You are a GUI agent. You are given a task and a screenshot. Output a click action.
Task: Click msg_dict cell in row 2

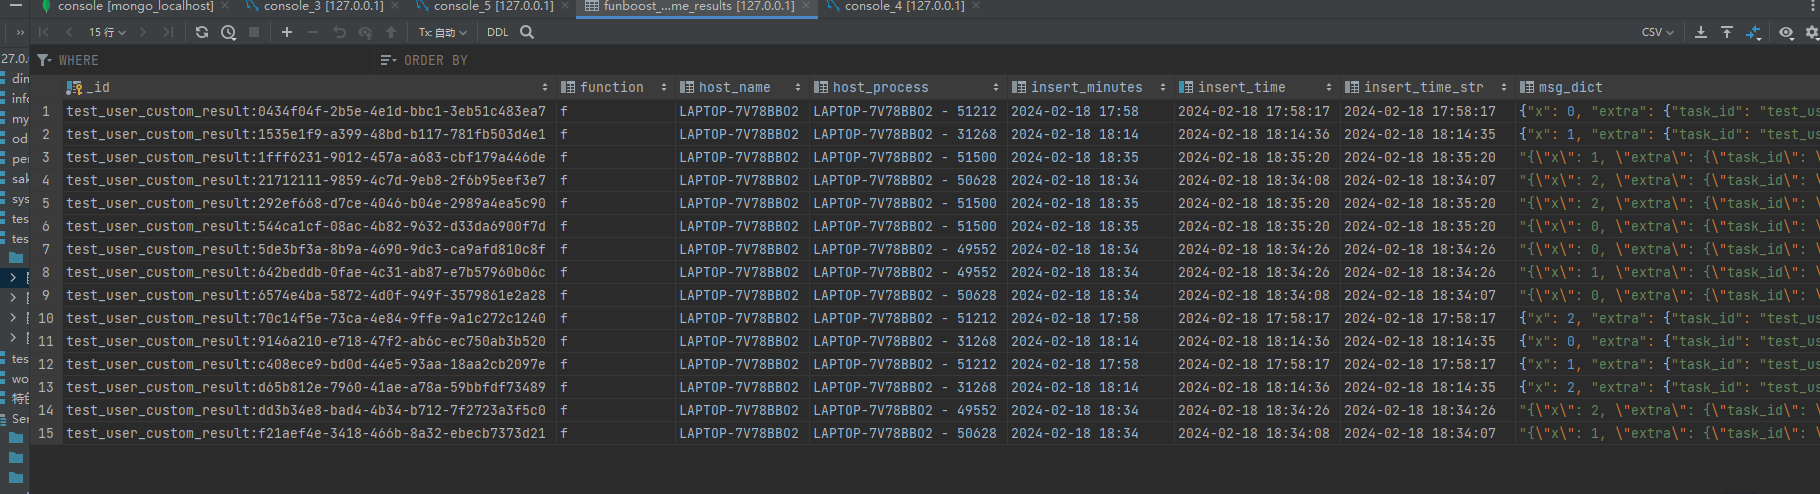[x=1668, y=134]
